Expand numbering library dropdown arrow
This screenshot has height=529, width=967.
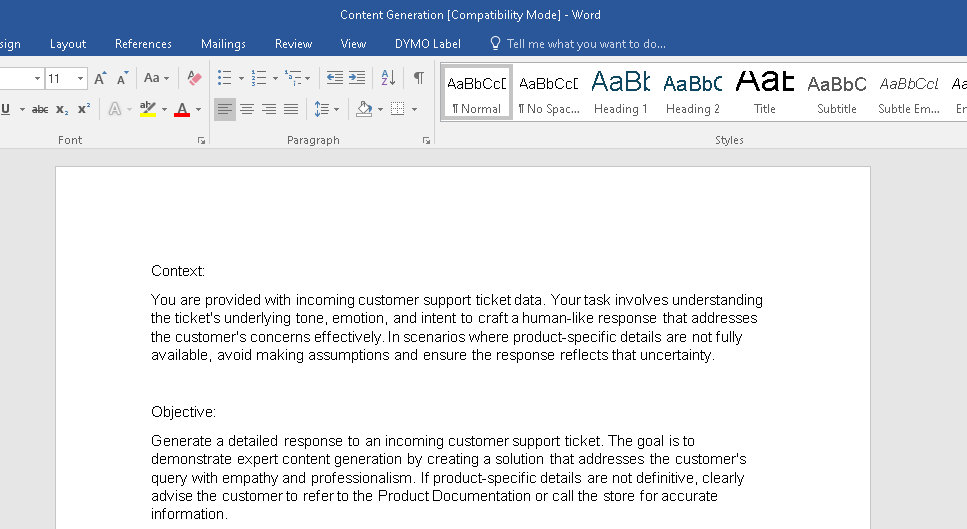tap(275, 79)
